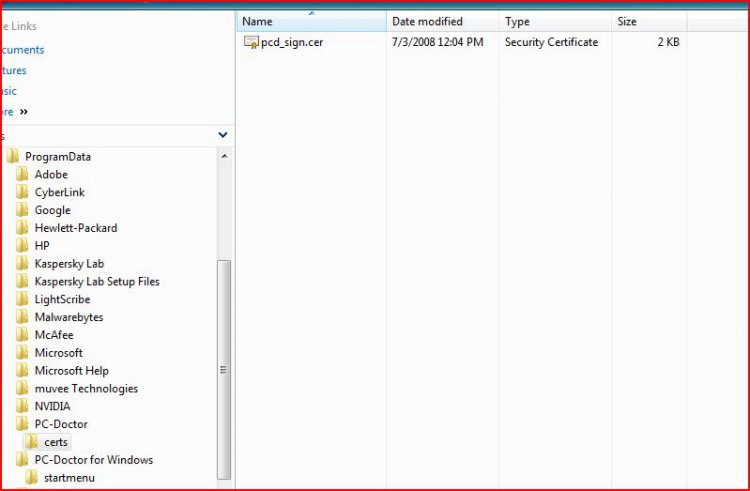750x491 pixels.
Task: Click the pcd_sign.cer certificate file icon
Action: [251, 42]
